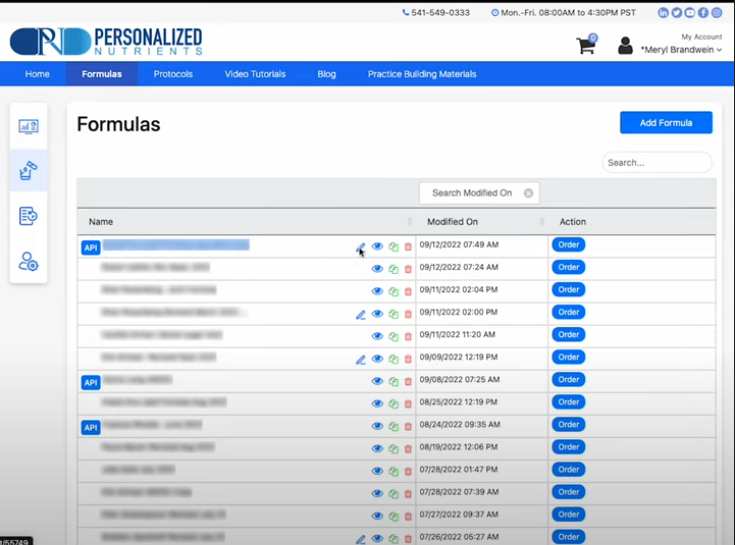Open the protocols document icon in sidebar
This screenshot has height=545, width=735.
28,216
